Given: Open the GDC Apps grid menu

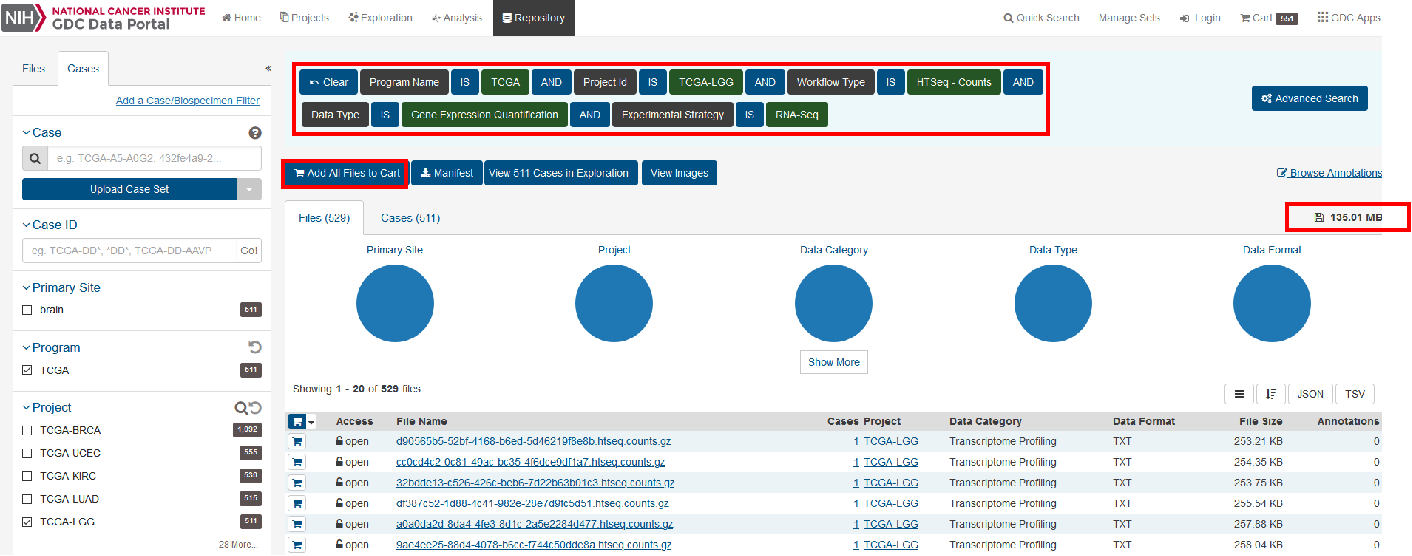Looking at the screenshot, I should [x=1349, y=18].
